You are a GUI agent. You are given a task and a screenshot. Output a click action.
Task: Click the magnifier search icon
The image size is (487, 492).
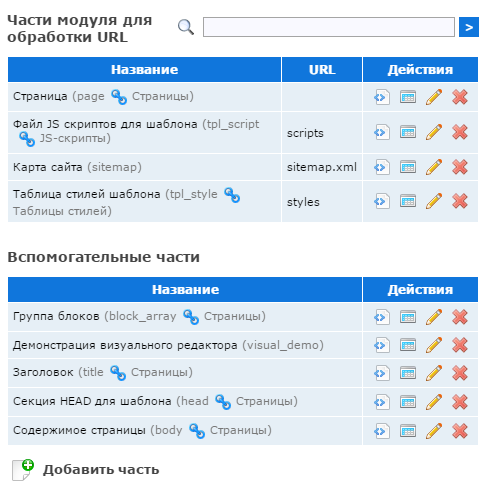click(186, 27)
